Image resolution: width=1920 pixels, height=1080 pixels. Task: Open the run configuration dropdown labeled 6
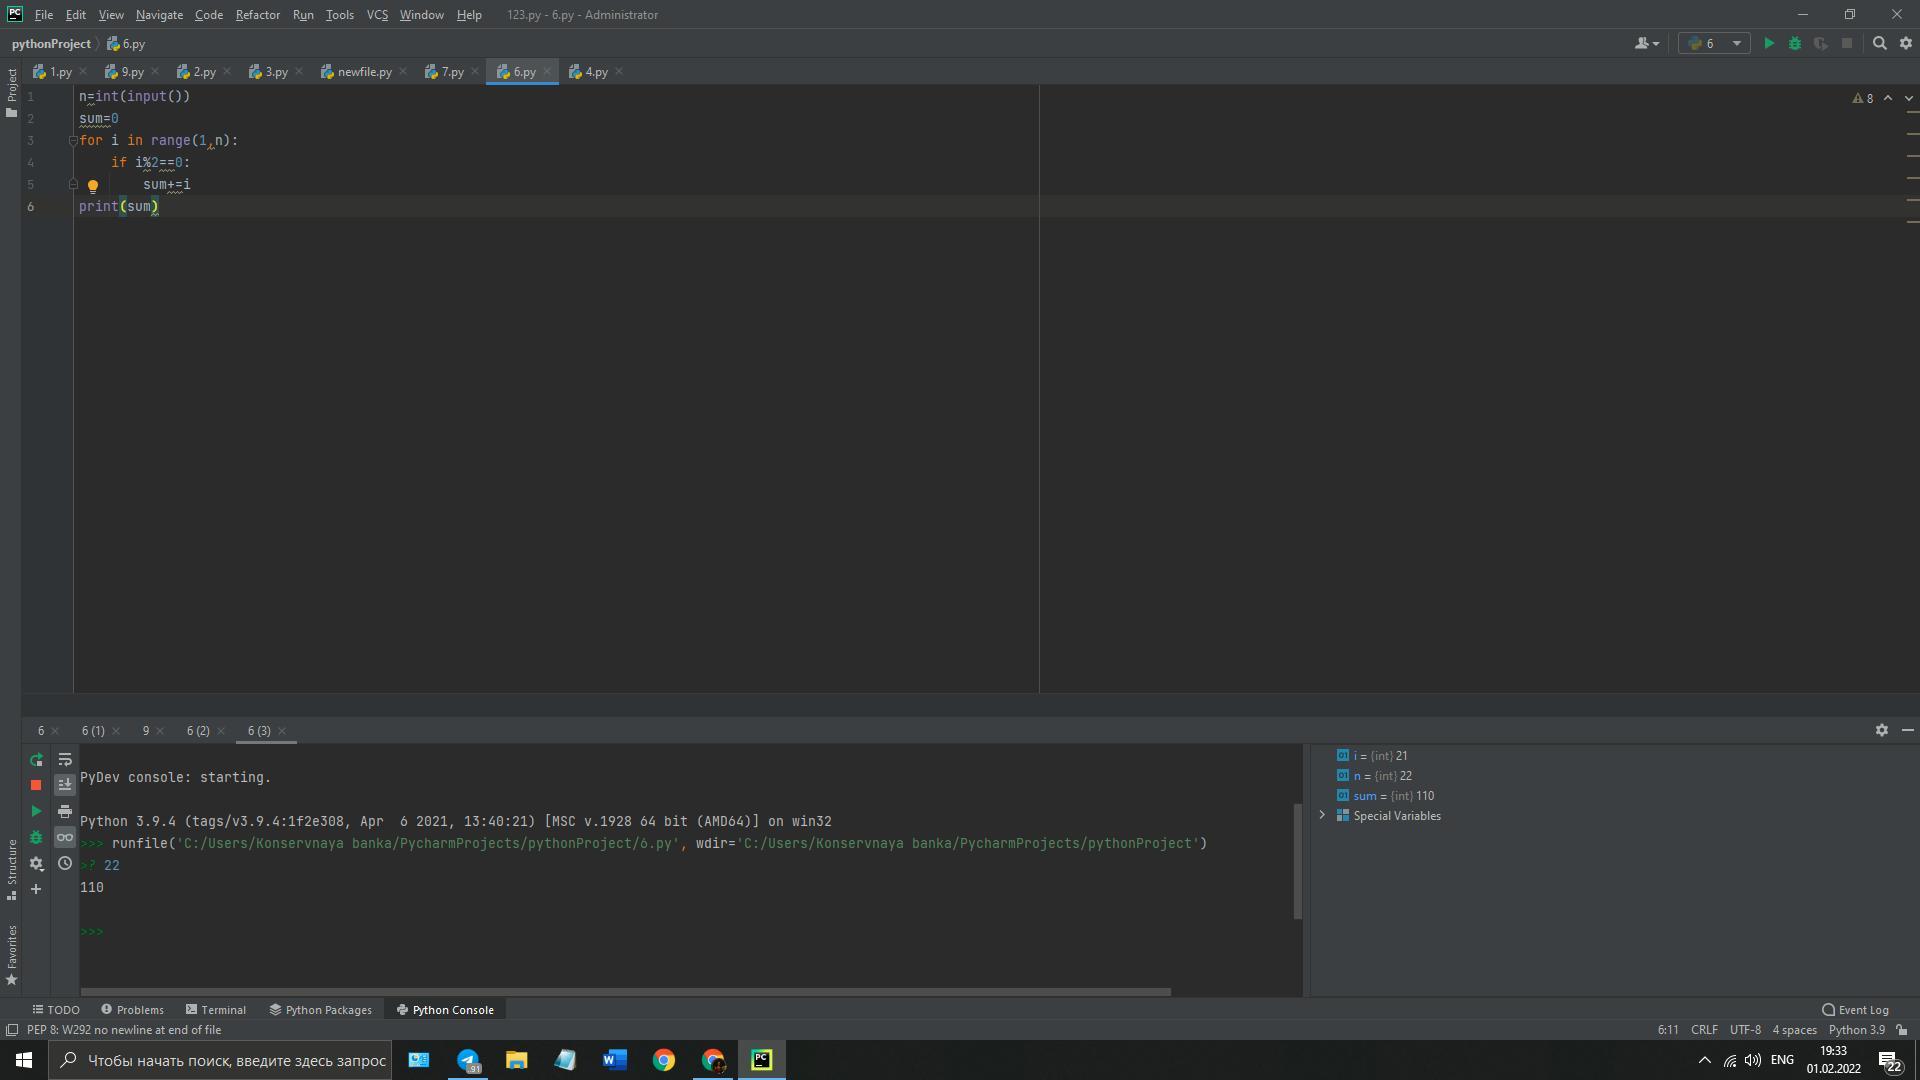(x=1715, y=43)
